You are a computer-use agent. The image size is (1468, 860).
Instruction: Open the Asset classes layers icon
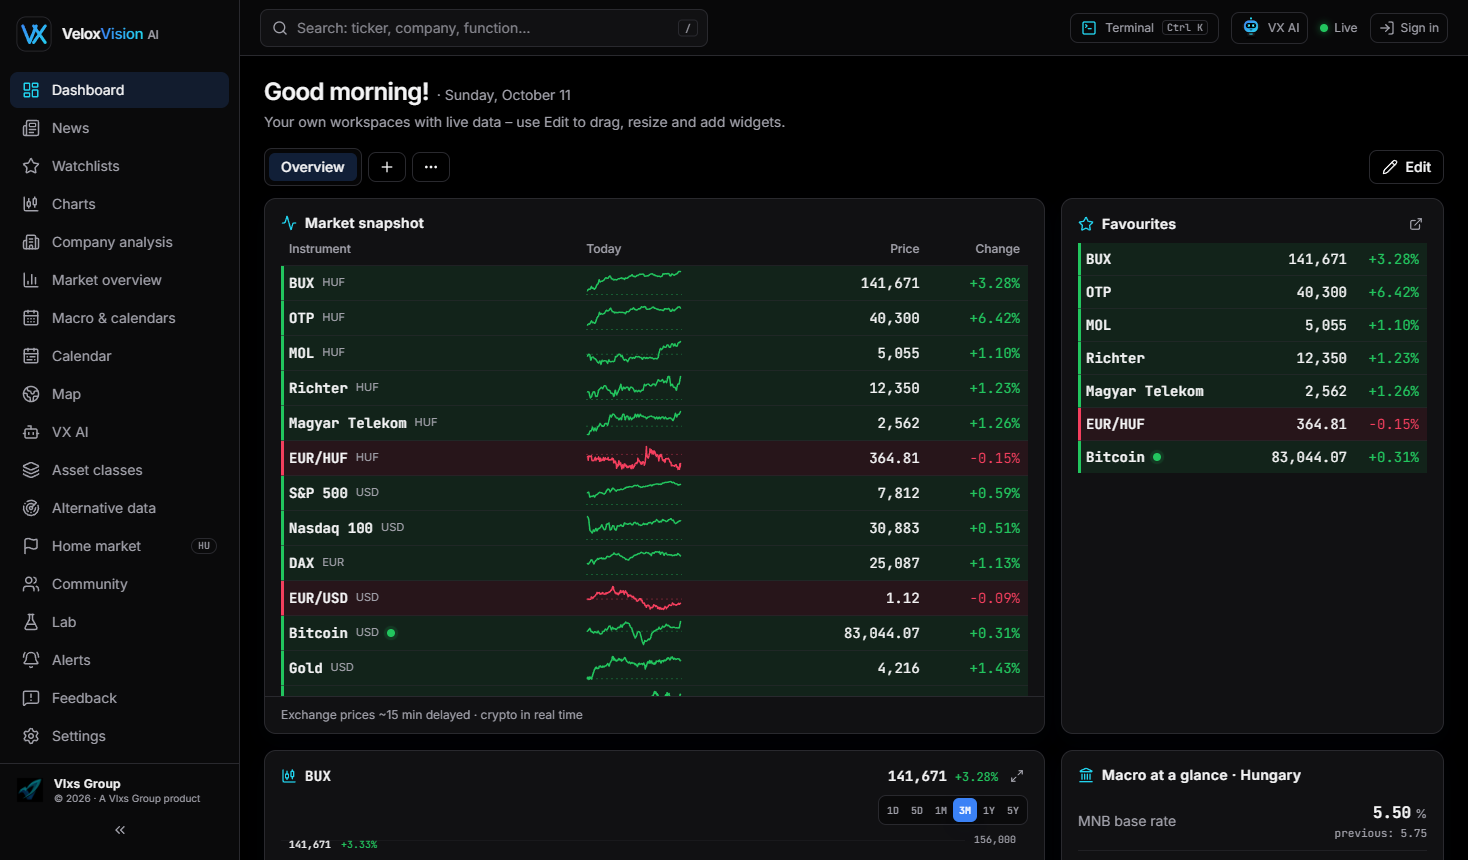31,470
